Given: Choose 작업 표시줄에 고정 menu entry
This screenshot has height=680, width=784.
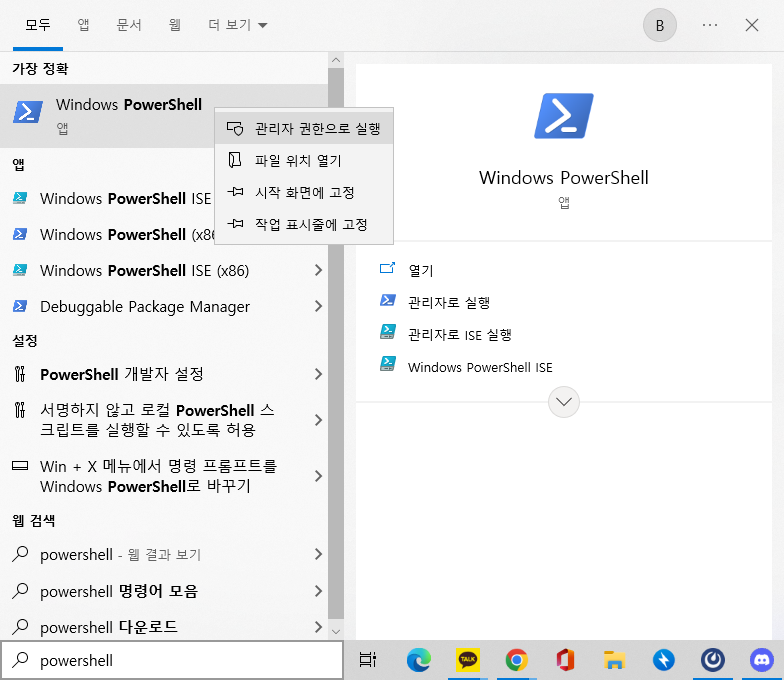Looking at the screenshot, I should [x=304, y=224].
